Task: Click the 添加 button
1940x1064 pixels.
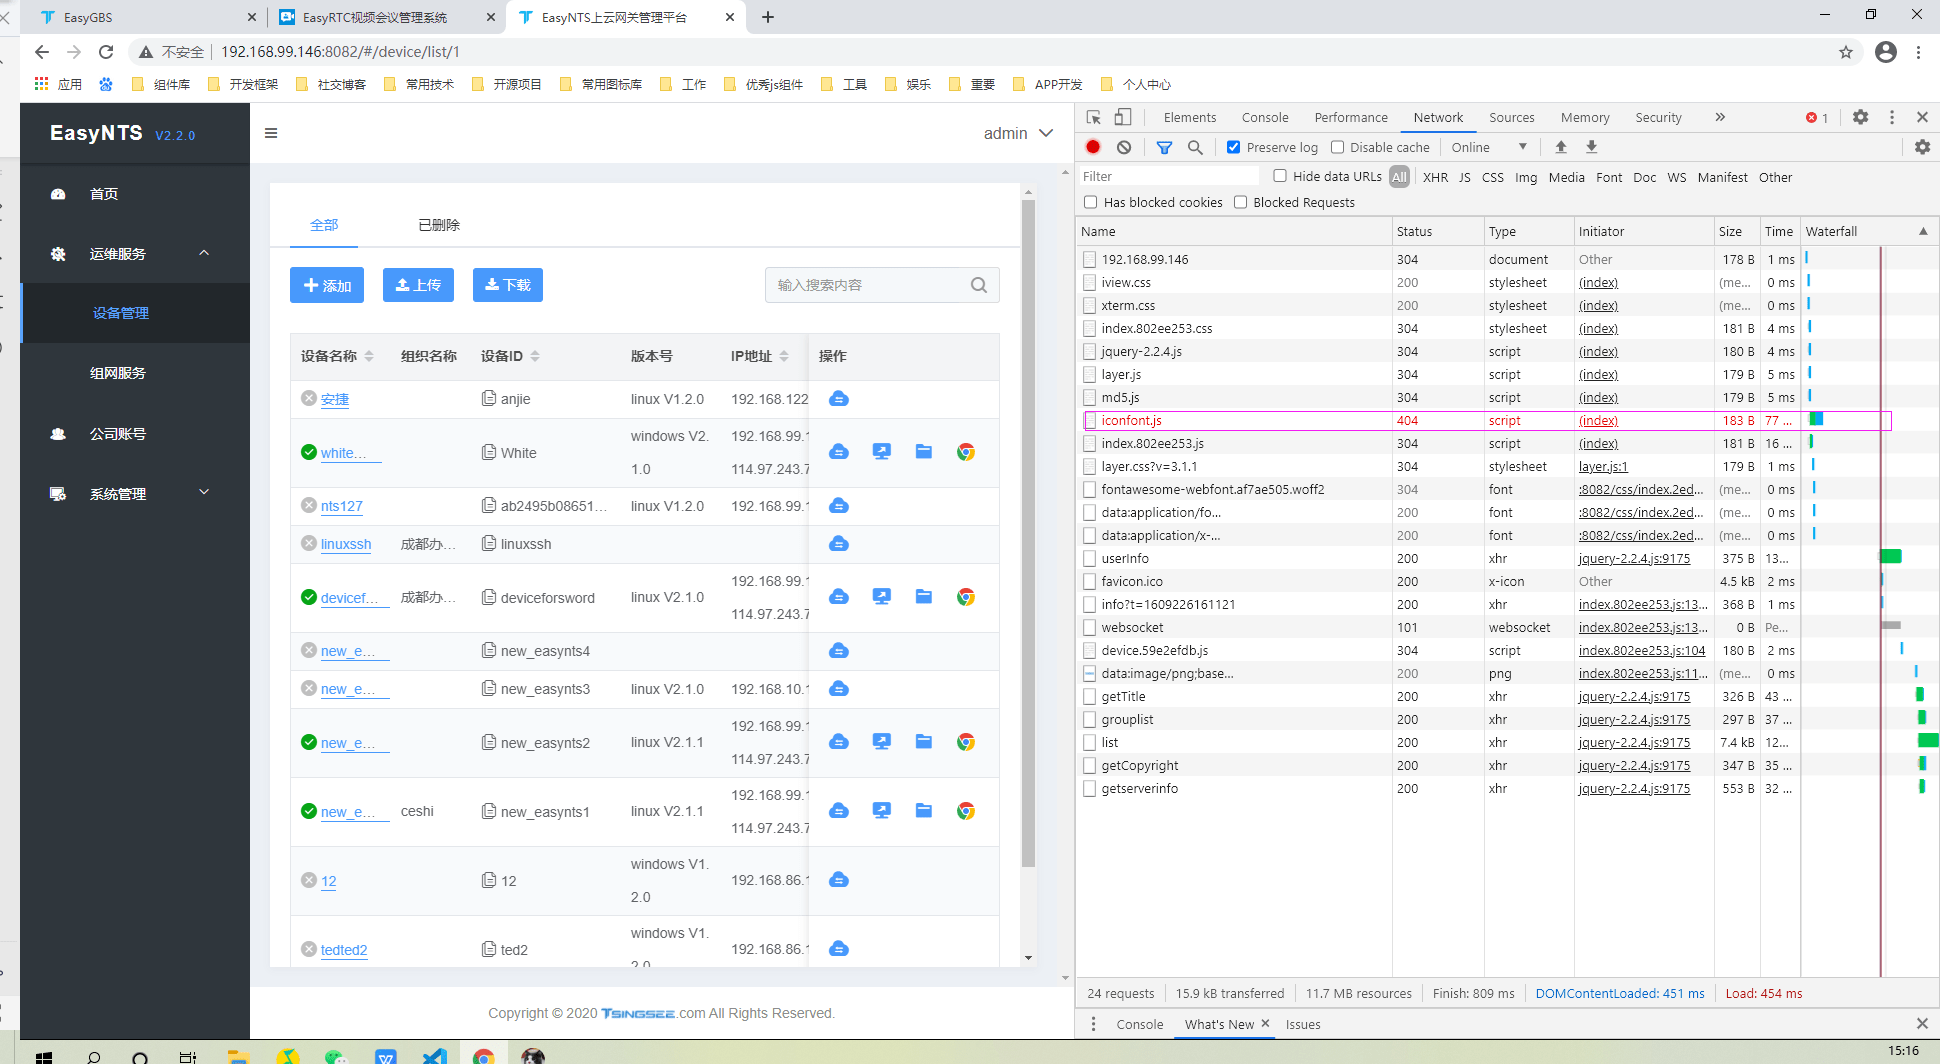Action: 327,285
